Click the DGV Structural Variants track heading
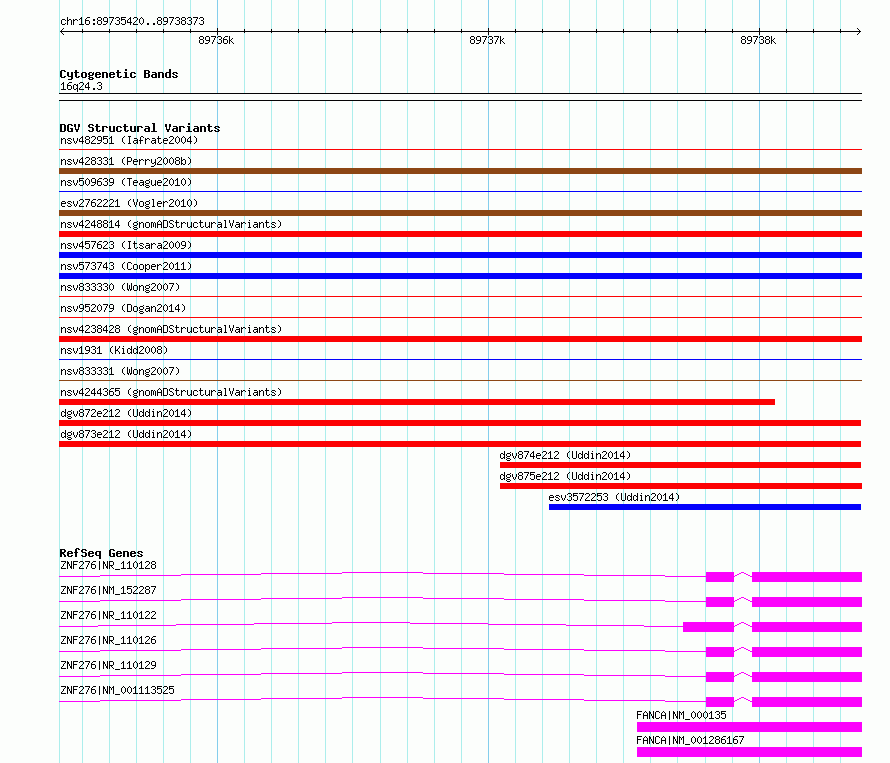Screen dimensions: 890x763 click(x=140, y=128)
